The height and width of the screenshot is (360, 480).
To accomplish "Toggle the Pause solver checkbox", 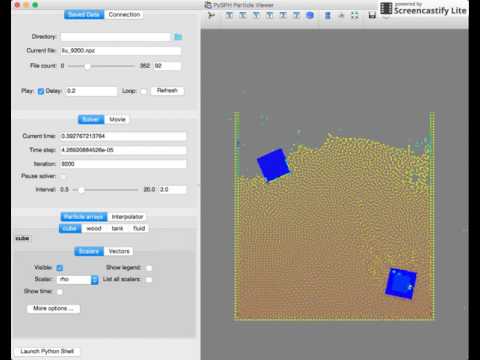I will point(63,176).
